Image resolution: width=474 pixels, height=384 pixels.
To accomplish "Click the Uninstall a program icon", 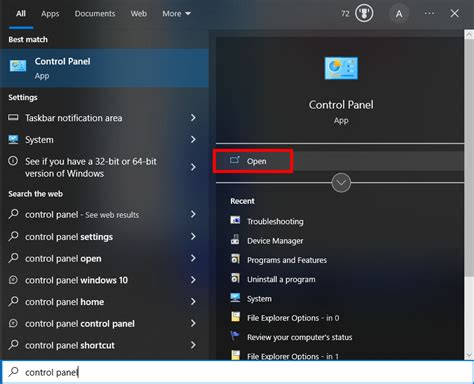I will [x=235, y=278].
